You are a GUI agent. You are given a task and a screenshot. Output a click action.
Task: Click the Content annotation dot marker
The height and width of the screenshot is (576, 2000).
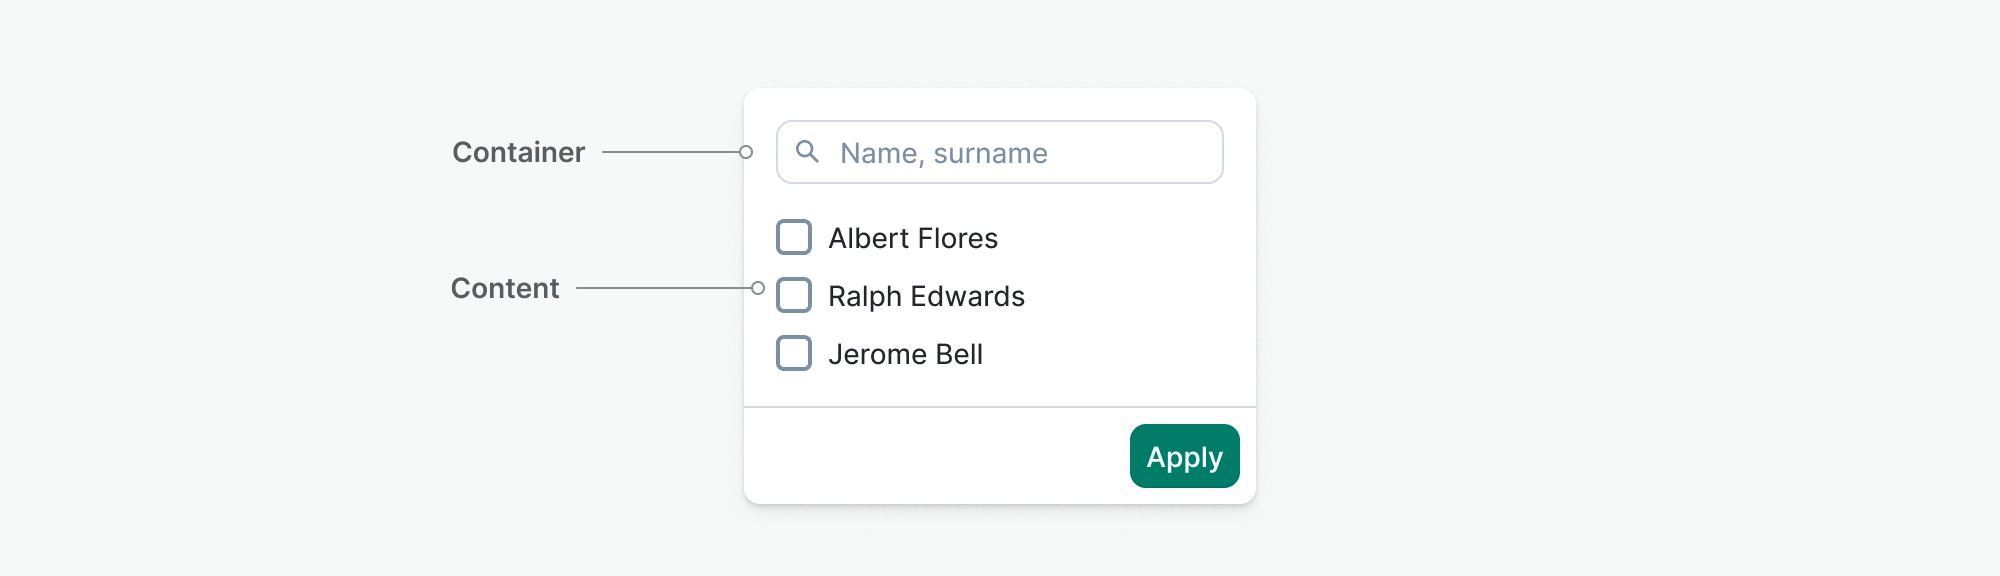pos(758,288)
